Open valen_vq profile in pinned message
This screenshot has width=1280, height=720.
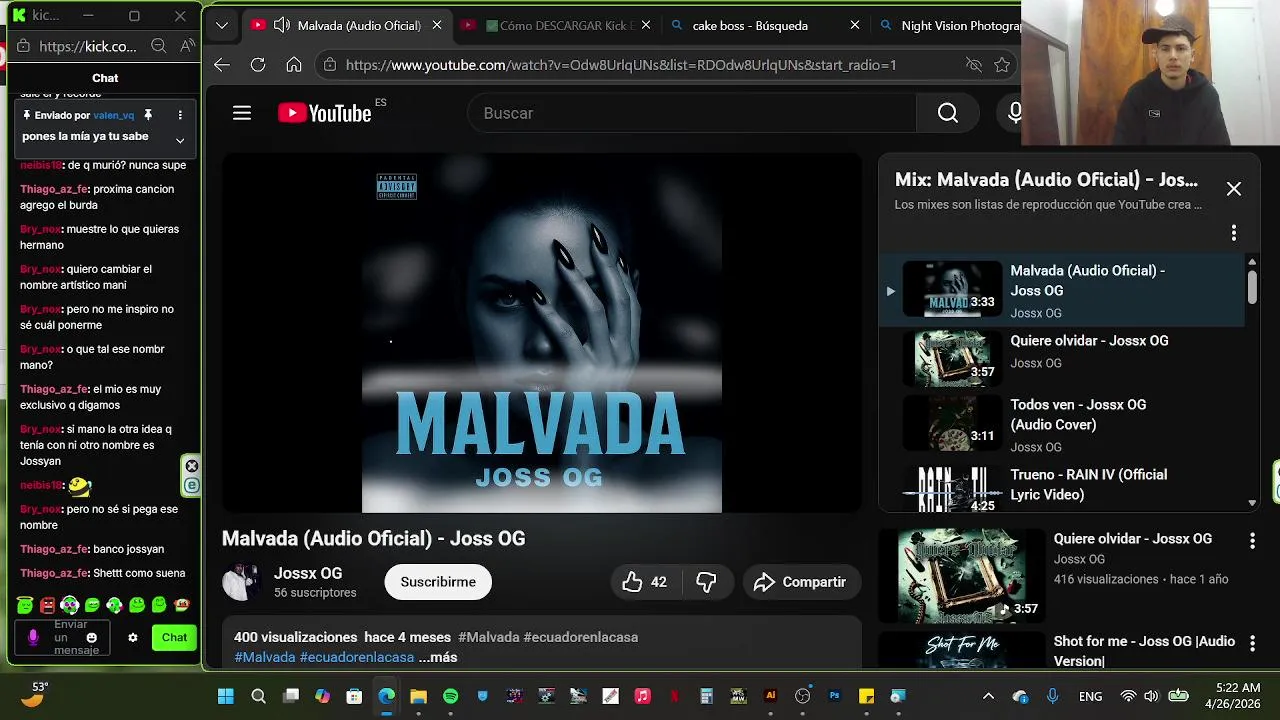click(x=114, y=115)
